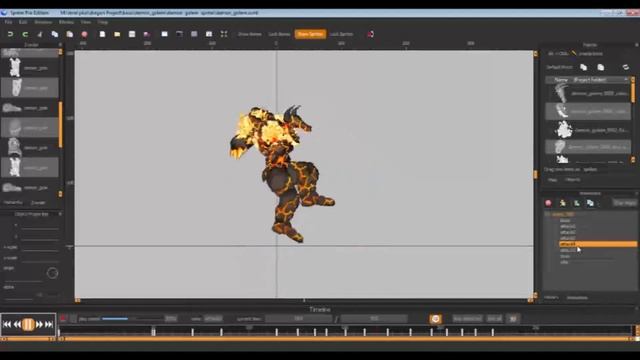Toggle the orange loop button on timeline

(435, 319)
